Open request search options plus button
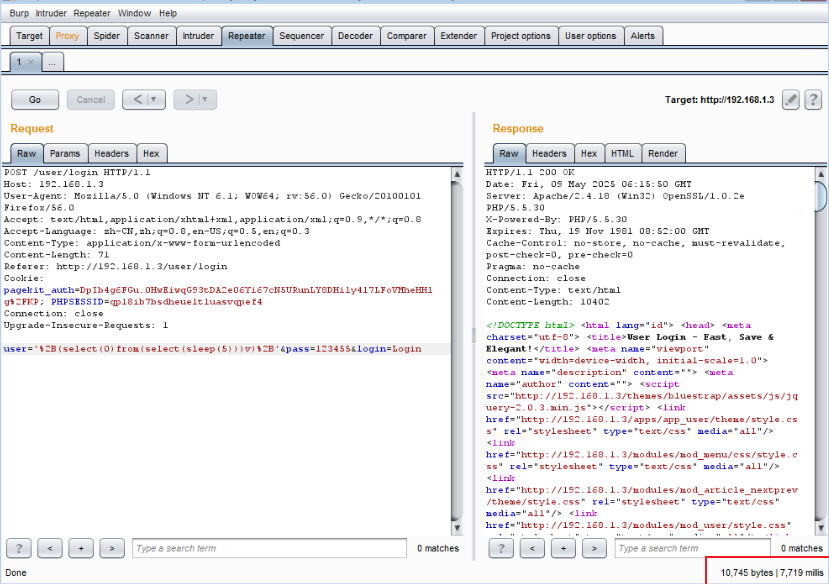This screenshot has width=829, height=584. pos(81,548)
